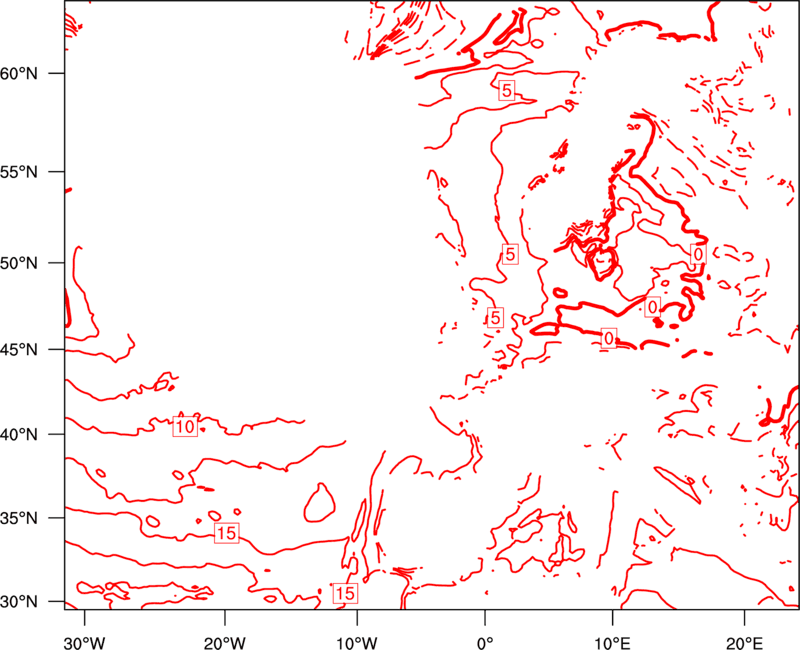
Task: Select the 10°W longitude axis label
Action: pos(357,643)
